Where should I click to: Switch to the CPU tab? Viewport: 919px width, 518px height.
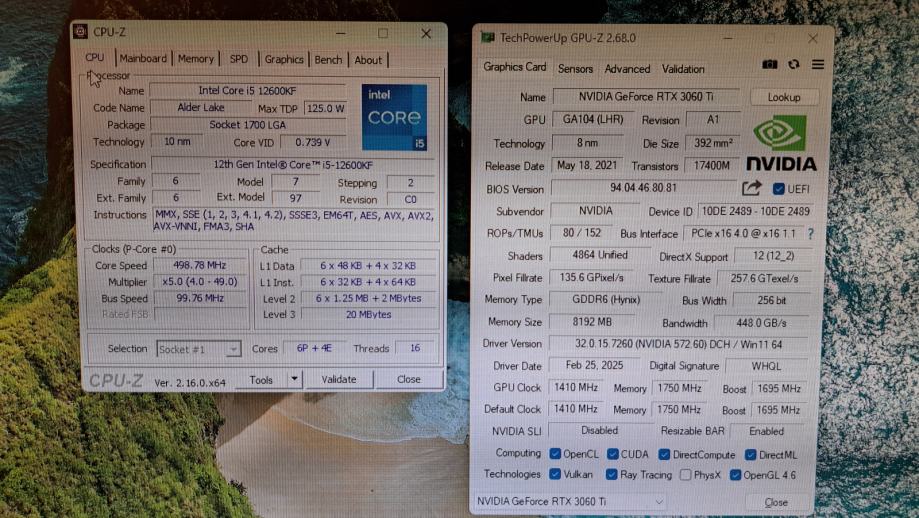[95, 57]
